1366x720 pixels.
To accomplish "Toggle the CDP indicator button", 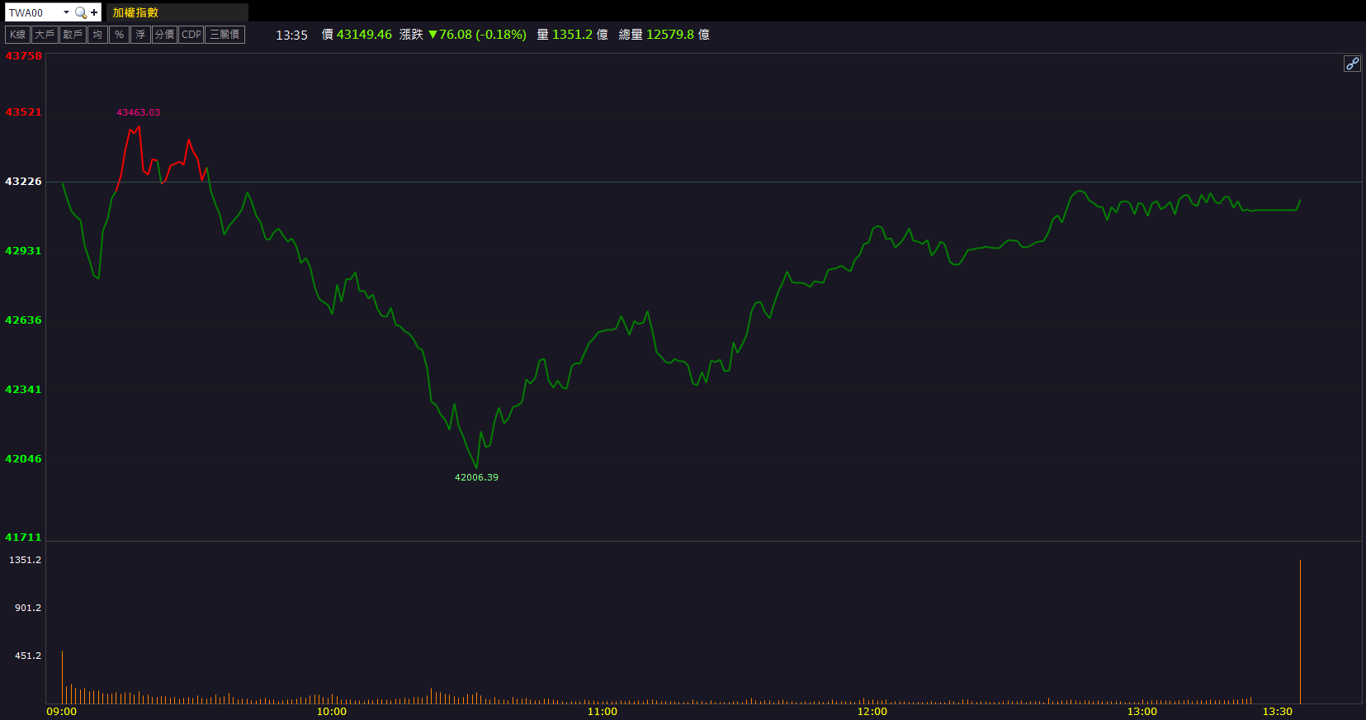I will [x=191, y=34].
